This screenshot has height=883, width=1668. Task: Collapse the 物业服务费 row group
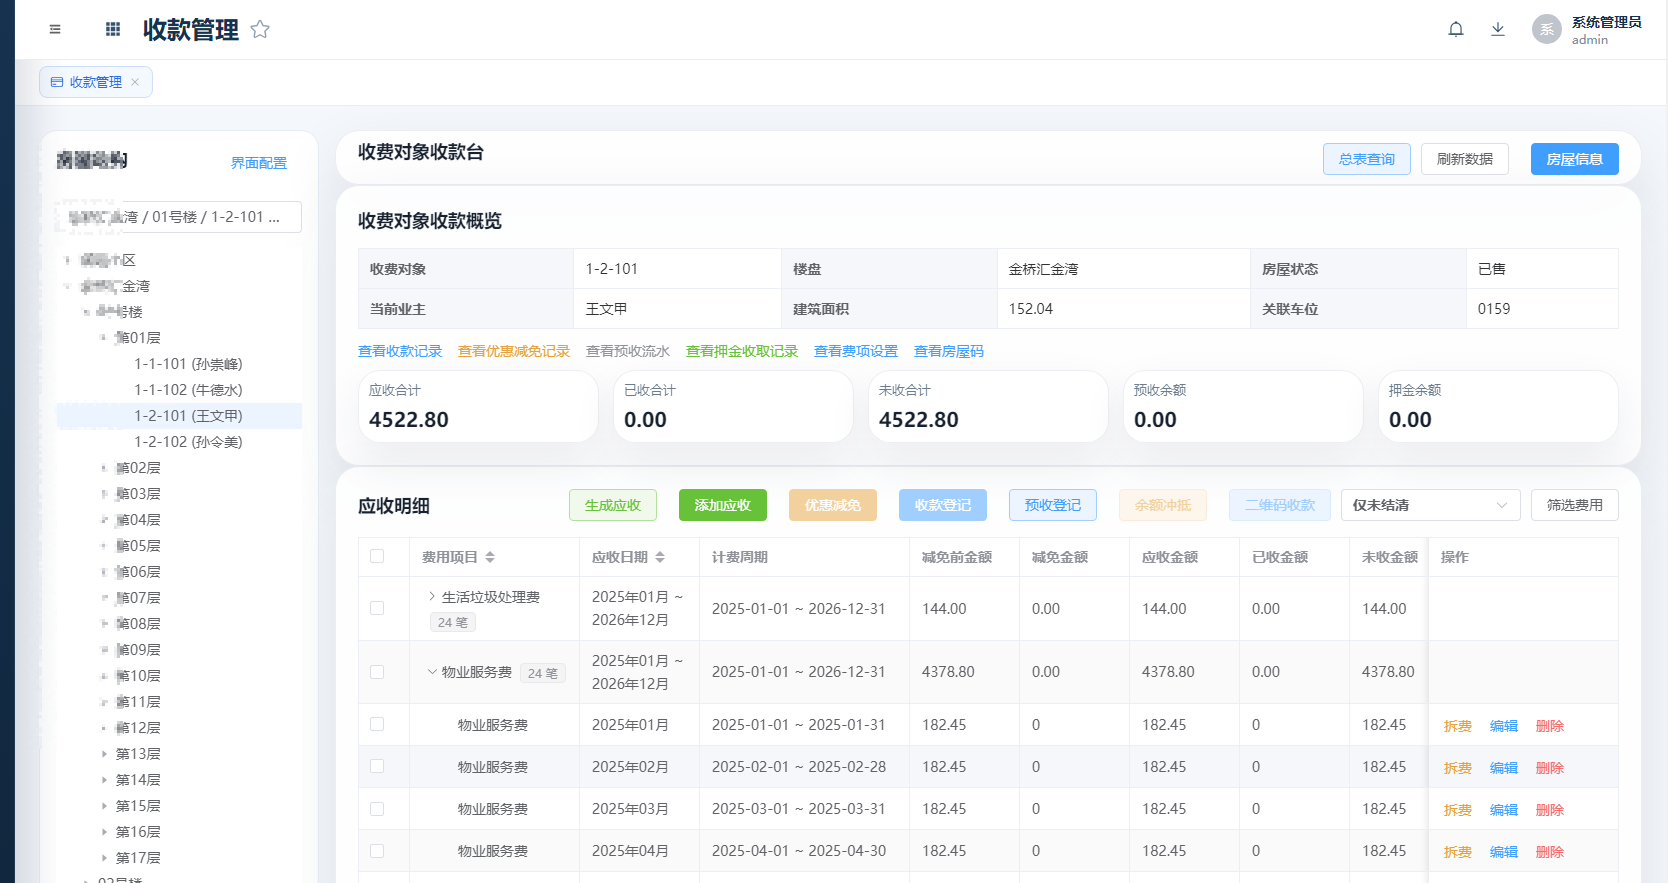[x=432, y=672]
